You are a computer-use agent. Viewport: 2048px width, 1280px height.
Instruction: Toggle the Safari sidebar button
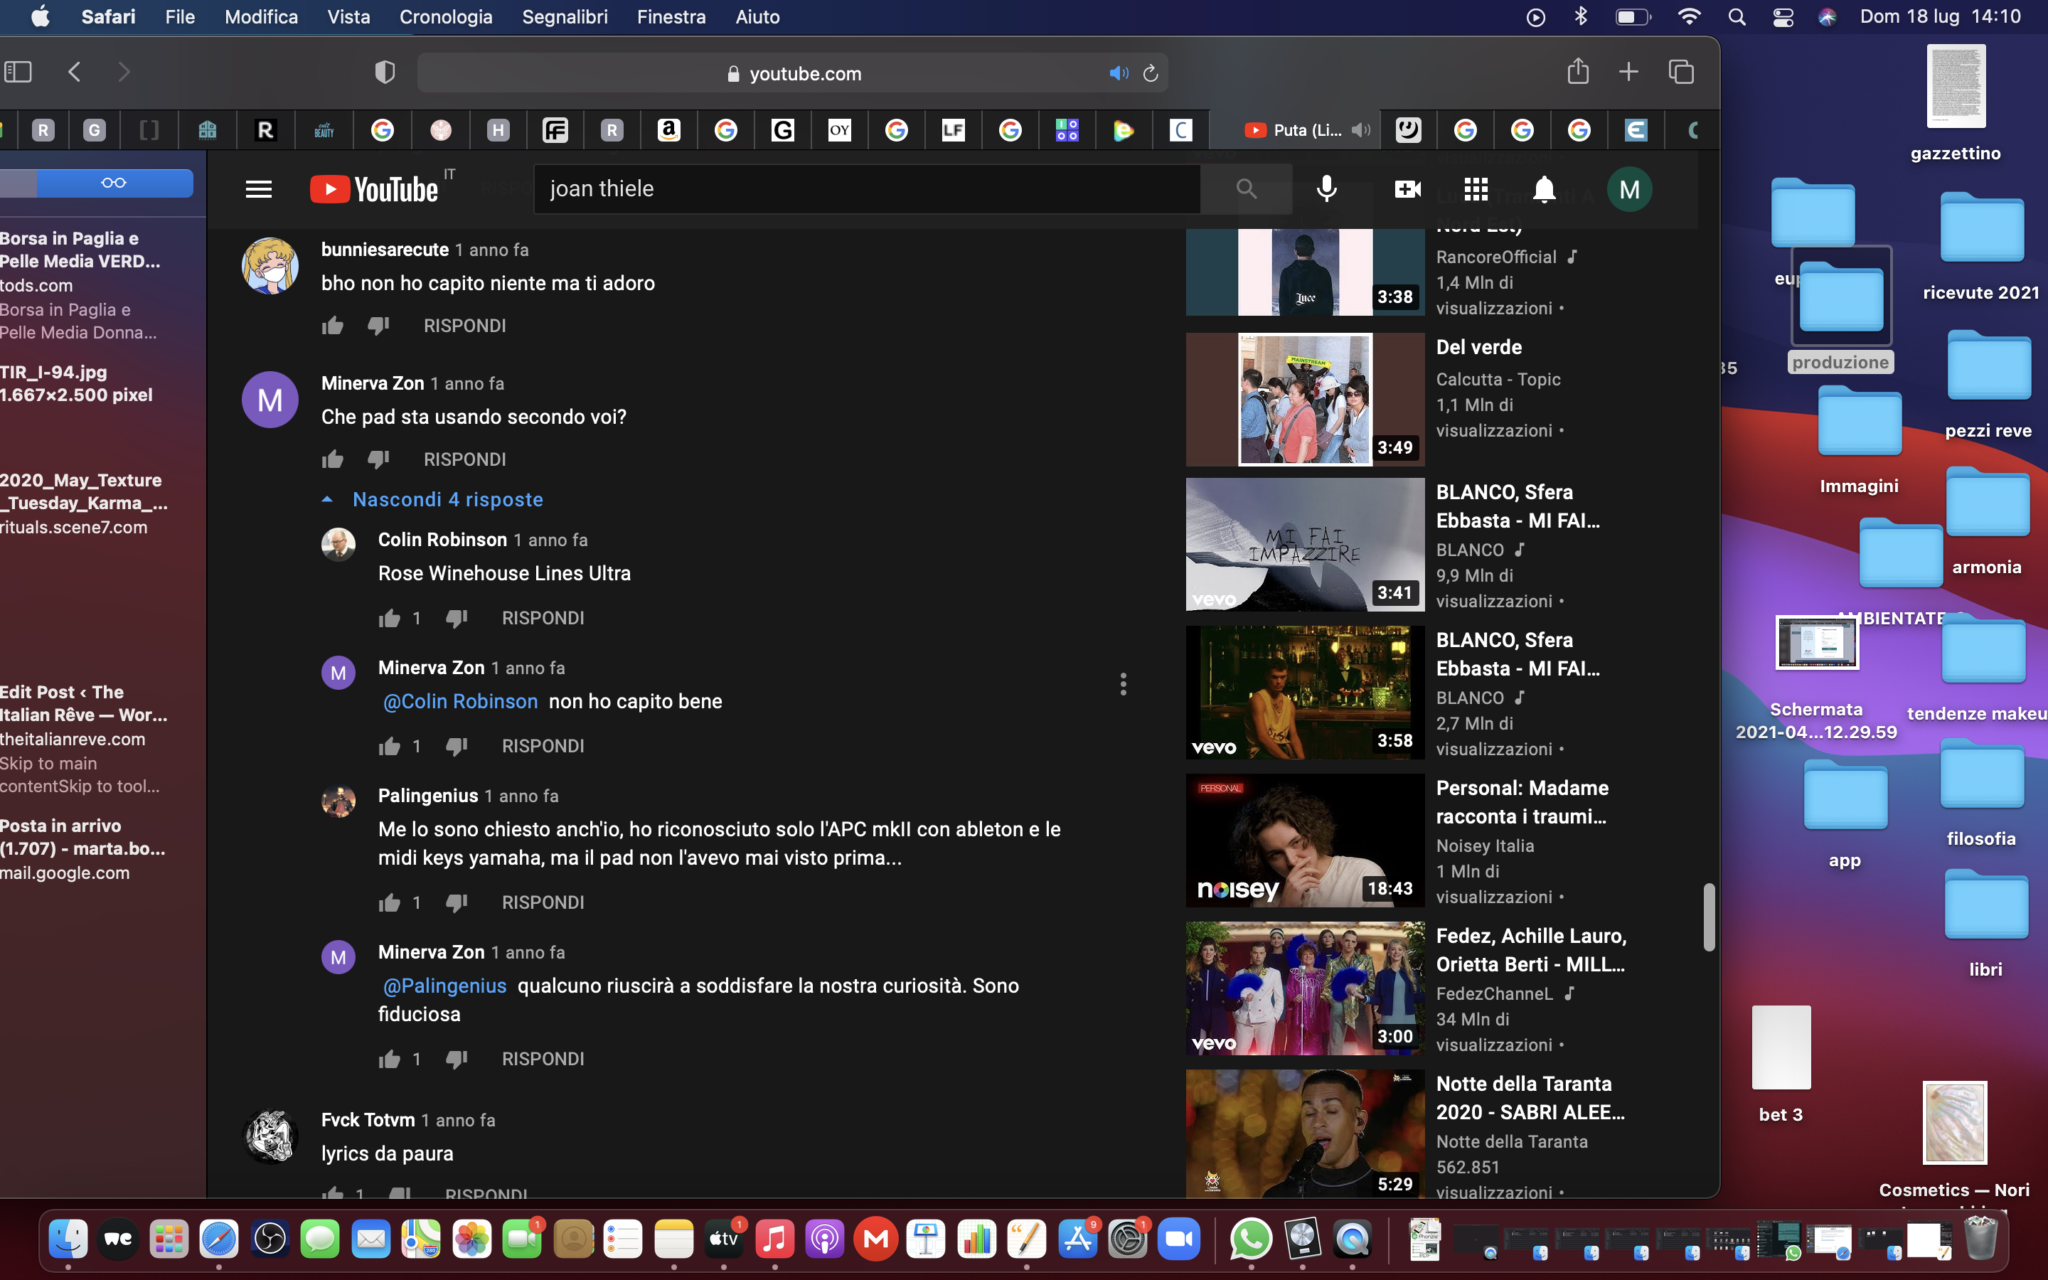point(18,72)
